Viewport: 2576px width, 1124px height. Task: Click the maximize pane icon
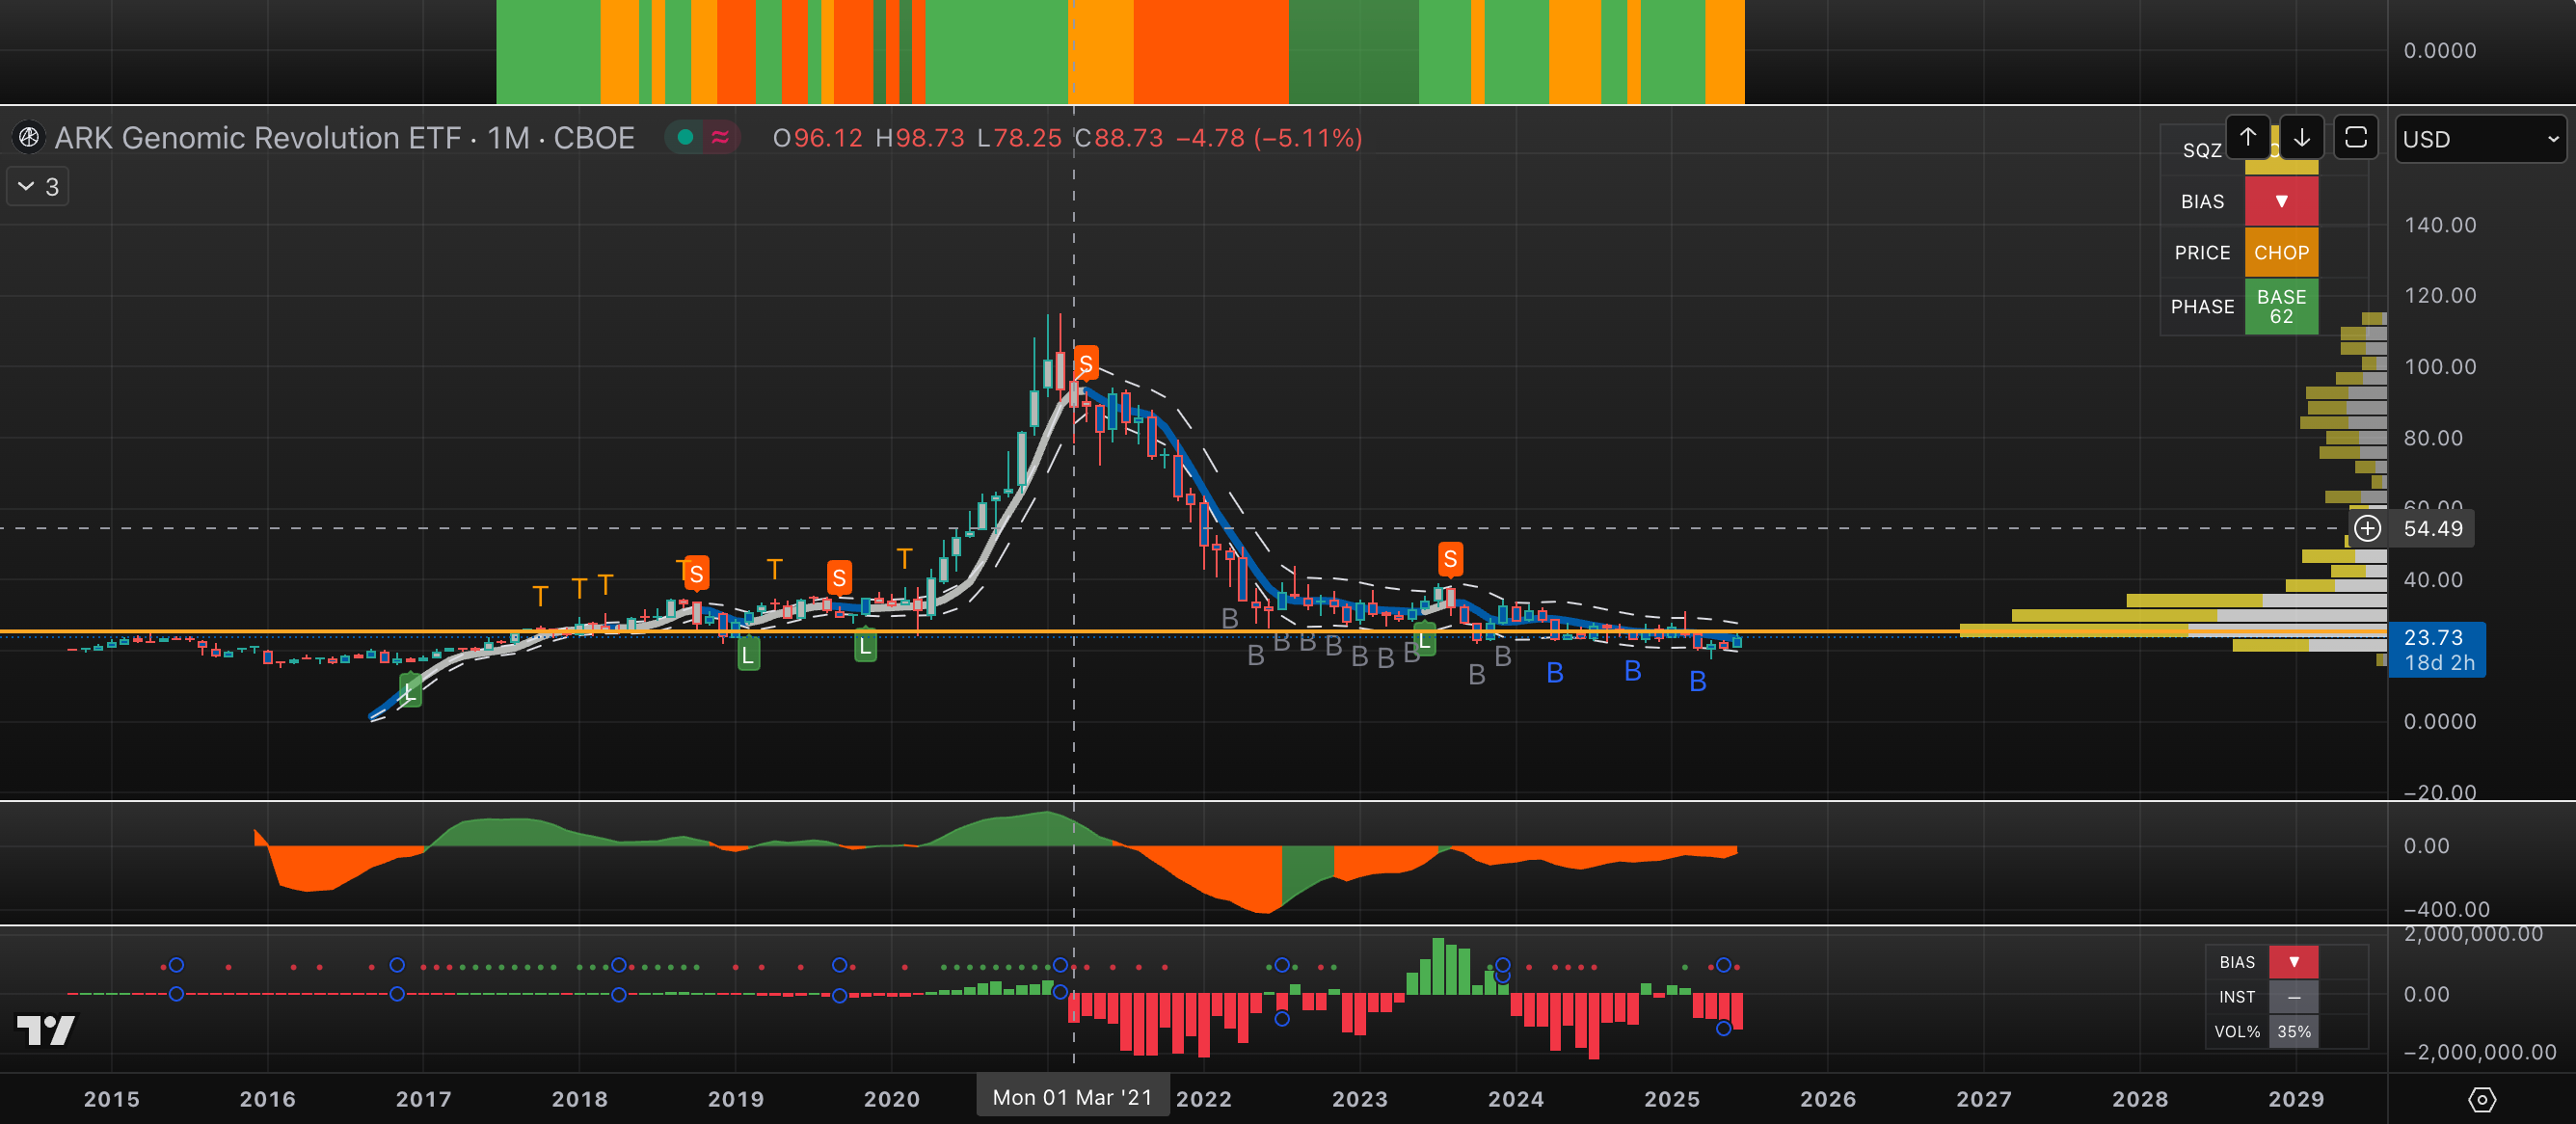pyautogui.click(x=2355, y=137)
